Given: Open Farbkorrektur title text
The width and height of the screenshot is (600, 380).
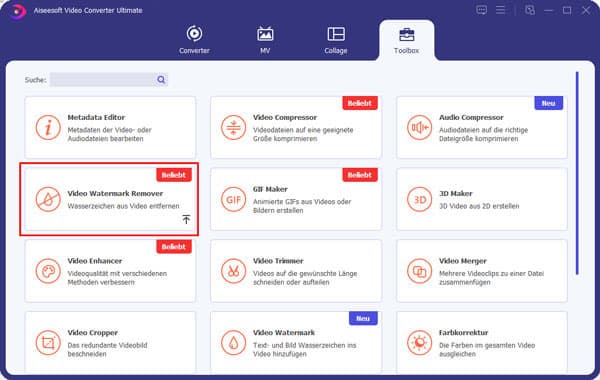Looking at the screenshot, I should point(463,333).
